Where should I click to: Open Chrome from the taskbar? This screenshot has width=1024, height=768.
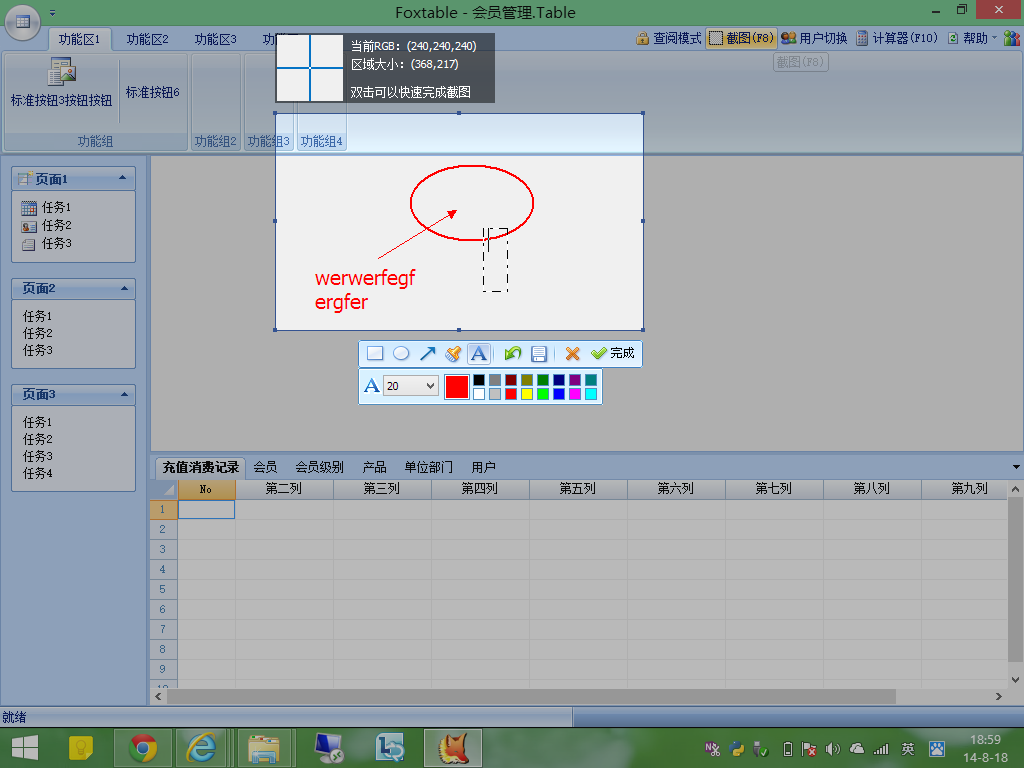click(143, 748)
